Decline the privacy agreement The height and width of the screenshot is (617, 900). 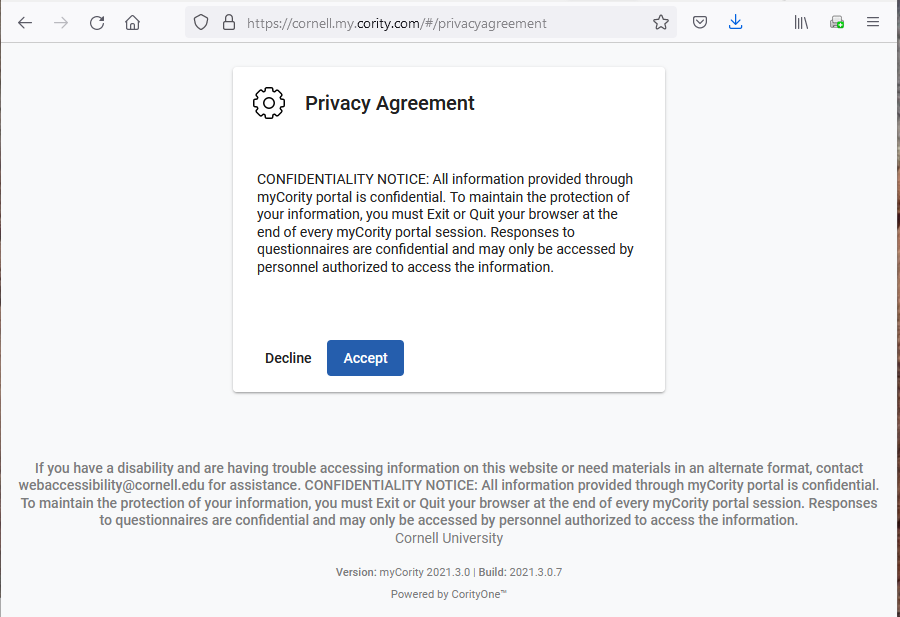click(288, 358)
